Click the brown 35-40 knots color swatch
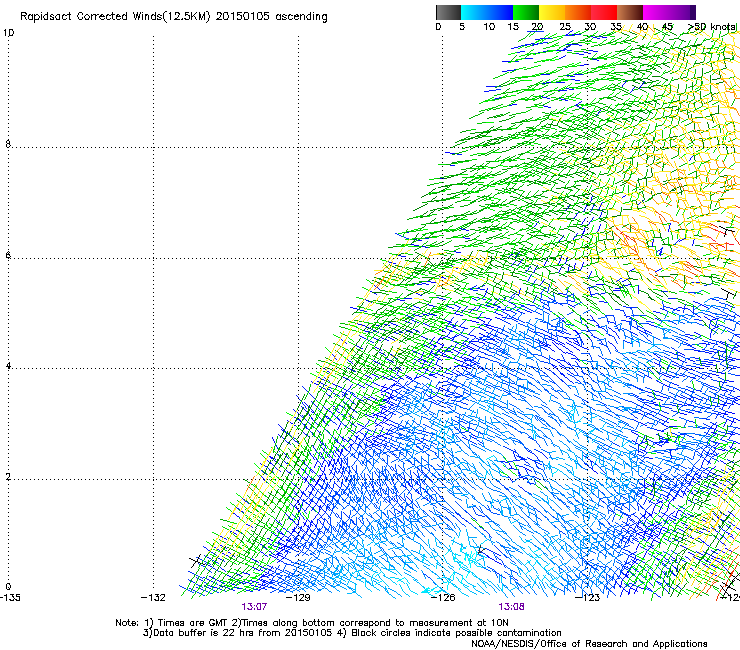Image resolution: width=740 pixels, height=650 pixels. click(630, 12)
